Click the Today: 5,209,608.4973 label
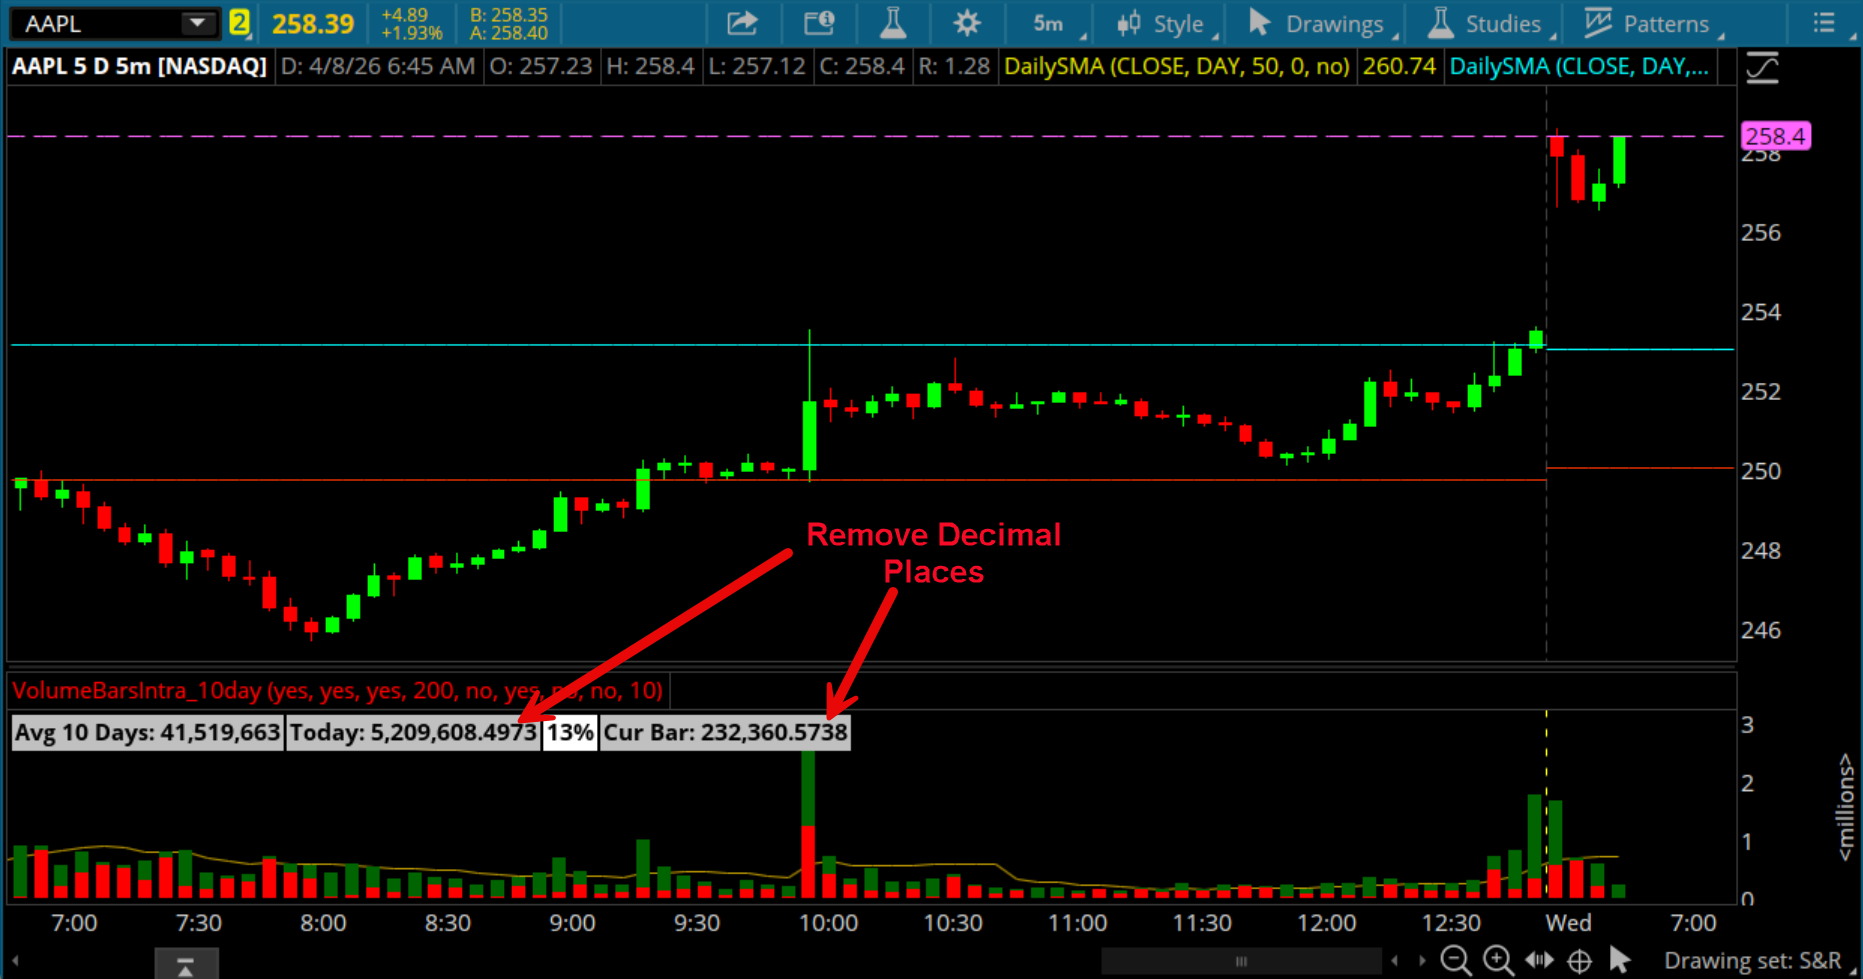 click(413, 732)
